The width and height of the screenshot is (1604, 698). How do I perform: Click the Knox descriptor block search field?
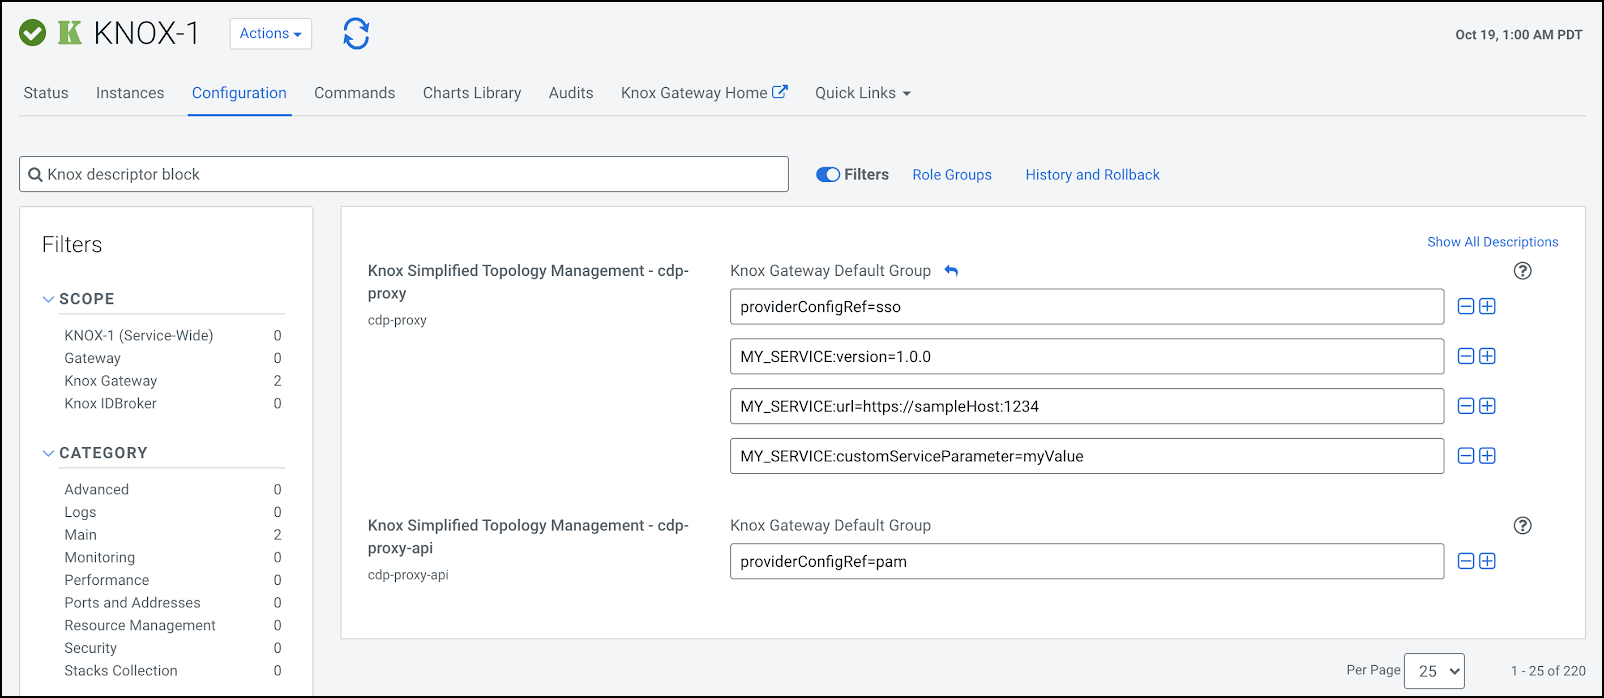tap(404, 174)
